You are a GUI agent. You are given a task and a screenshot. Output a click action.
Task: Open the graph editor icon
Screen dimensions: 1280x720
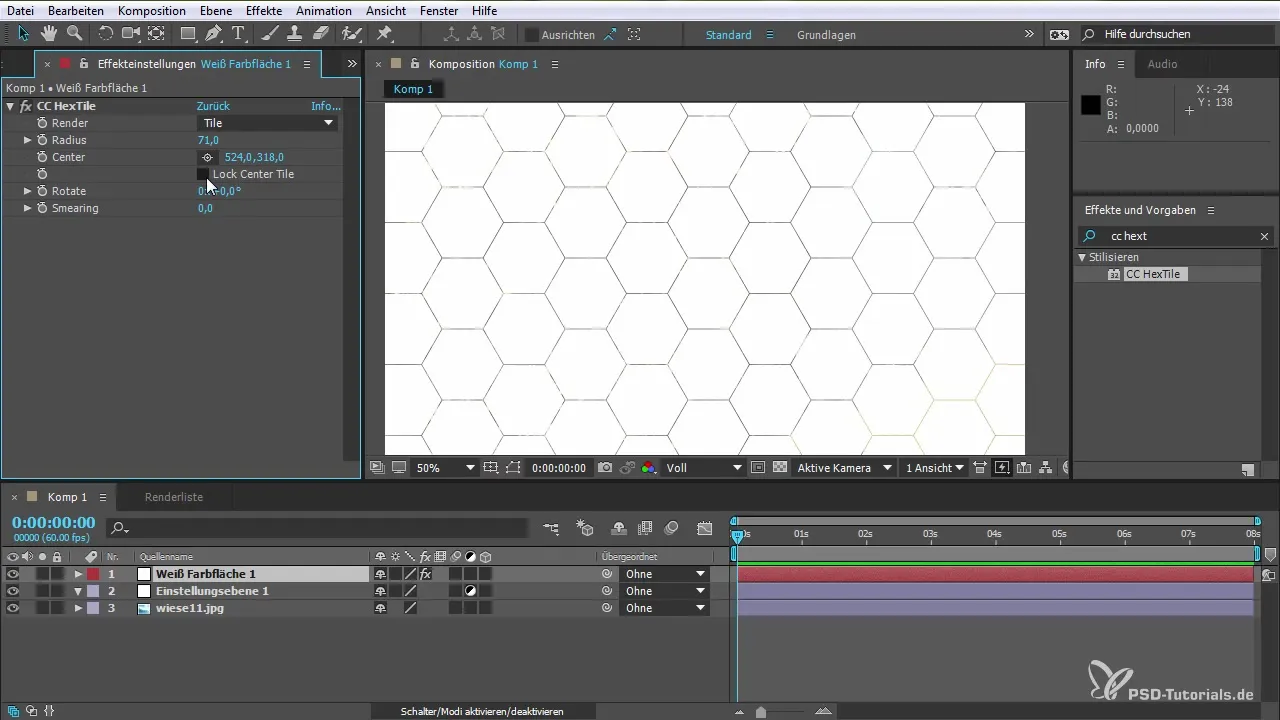click(x=705, y=528)
